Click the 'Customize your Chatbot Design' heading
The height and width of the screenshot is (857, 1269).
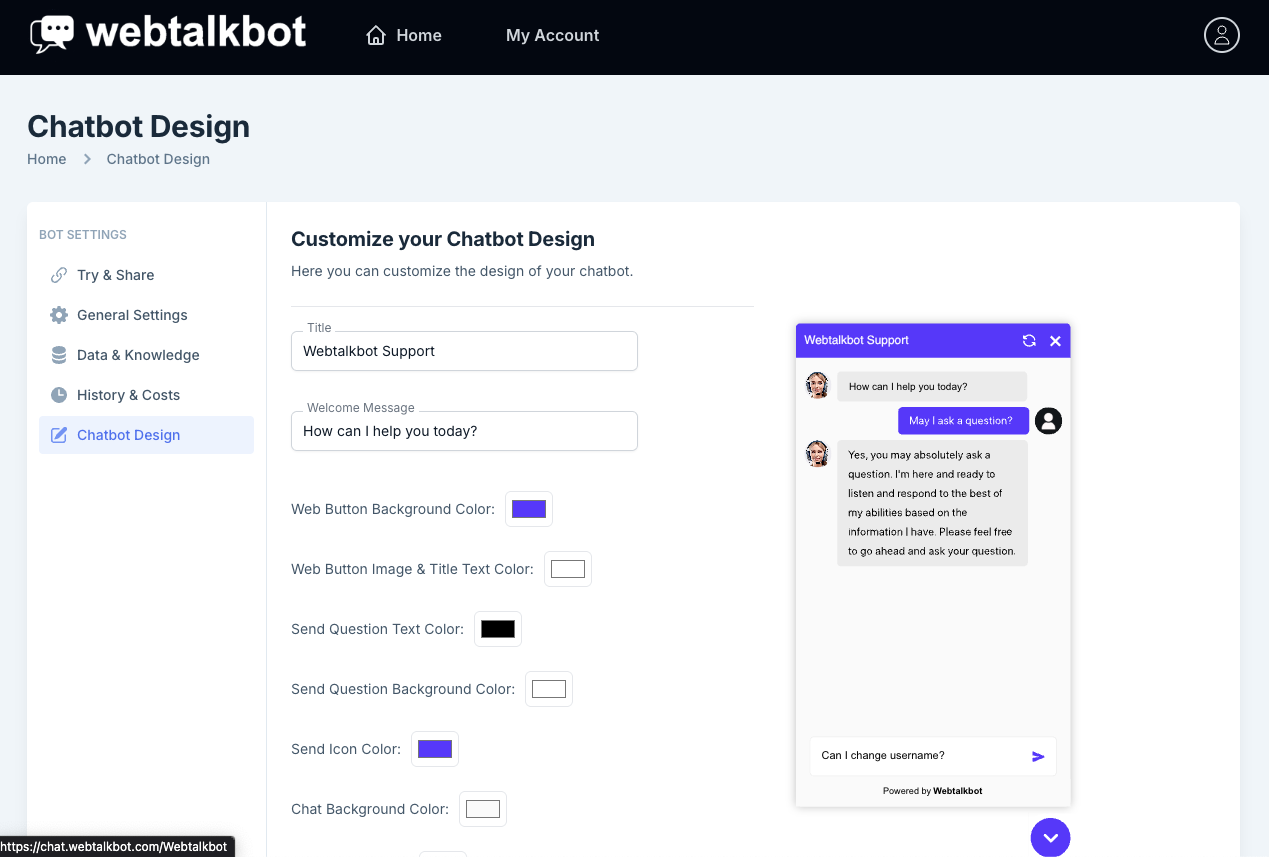[443, 239]
